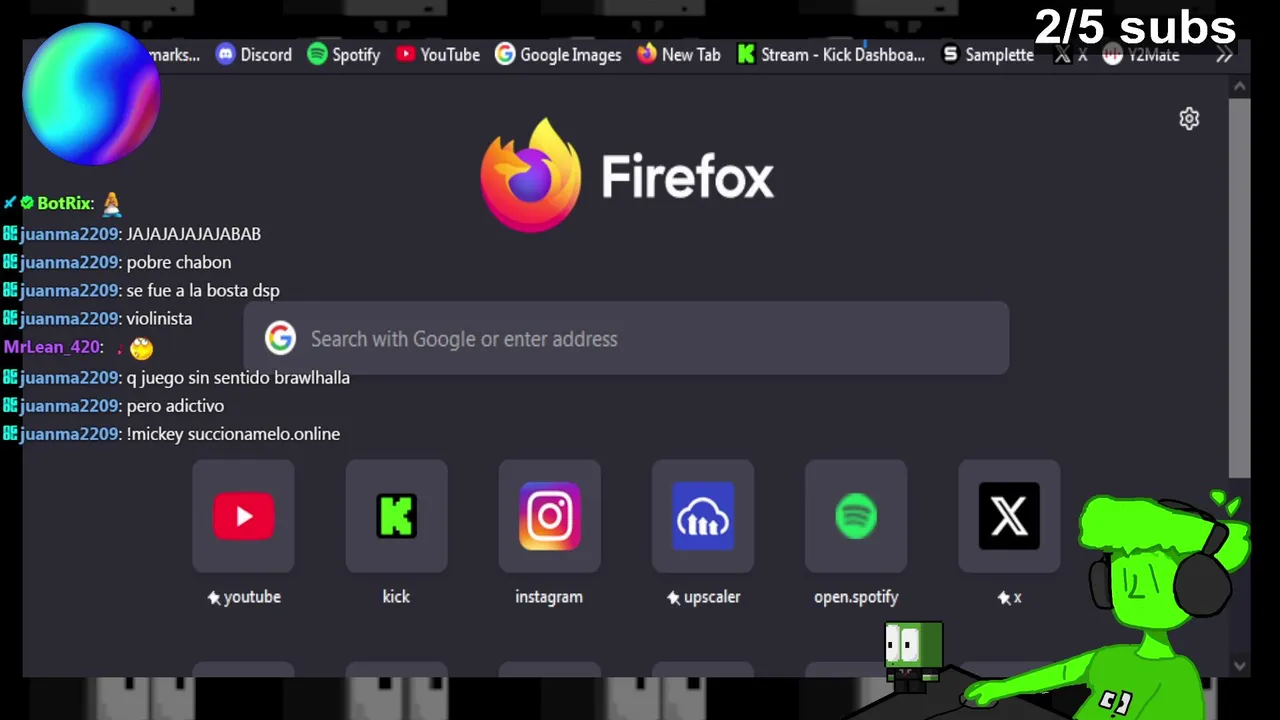Click chat message 'pero adictivo'
Viewport: 1280px width, 720px height.
tap(175, 406)
